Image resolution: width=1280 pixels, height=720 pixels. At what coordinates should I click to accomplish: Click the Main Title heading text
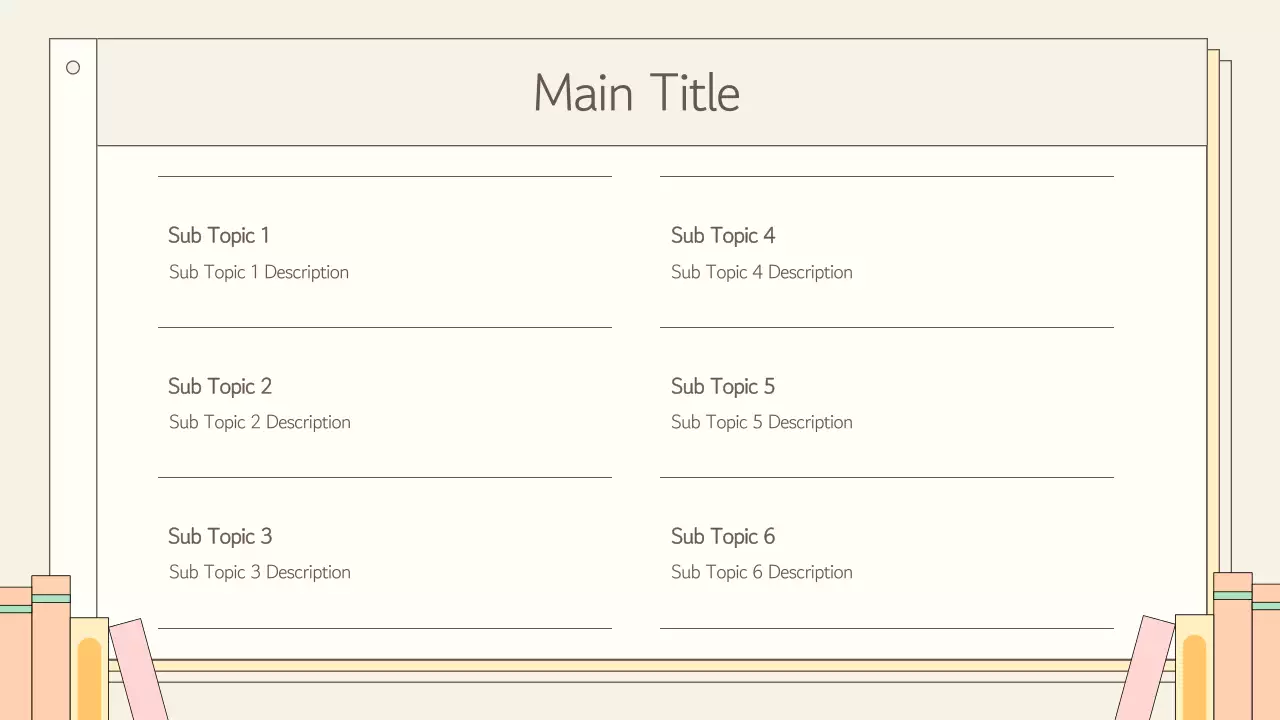coord(636,93)
